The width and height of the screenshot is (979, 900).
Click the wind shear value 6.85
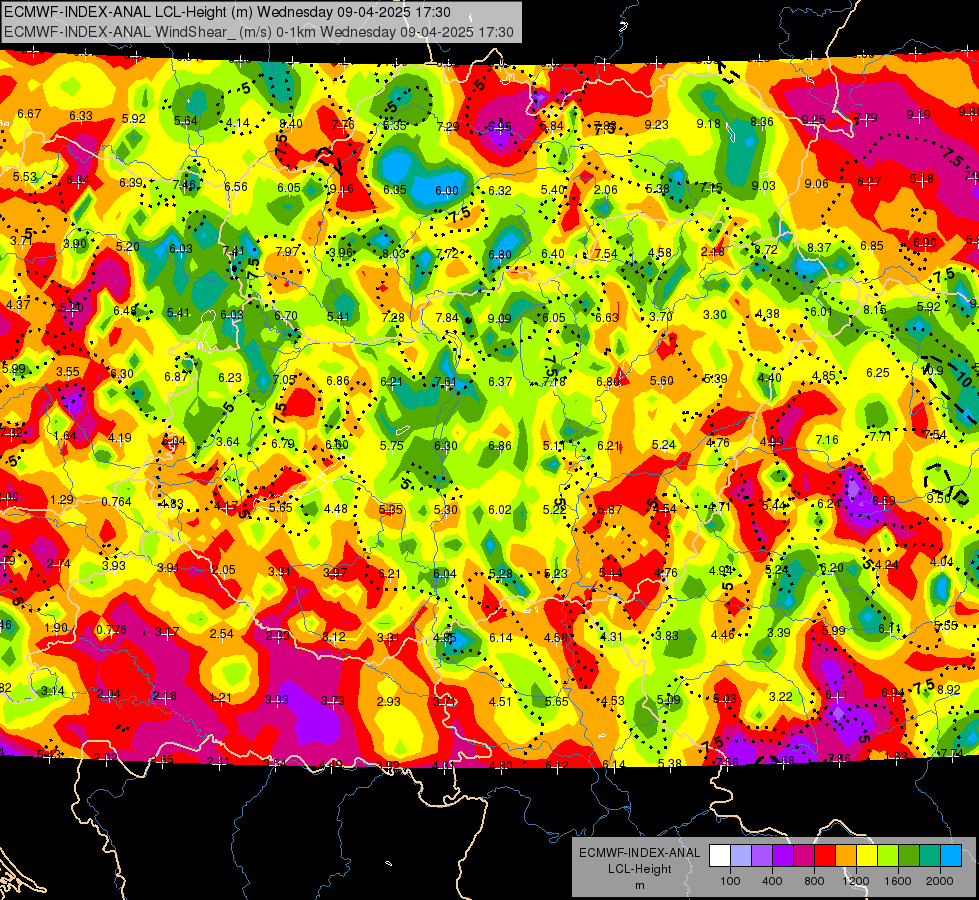tap(872, 246)
